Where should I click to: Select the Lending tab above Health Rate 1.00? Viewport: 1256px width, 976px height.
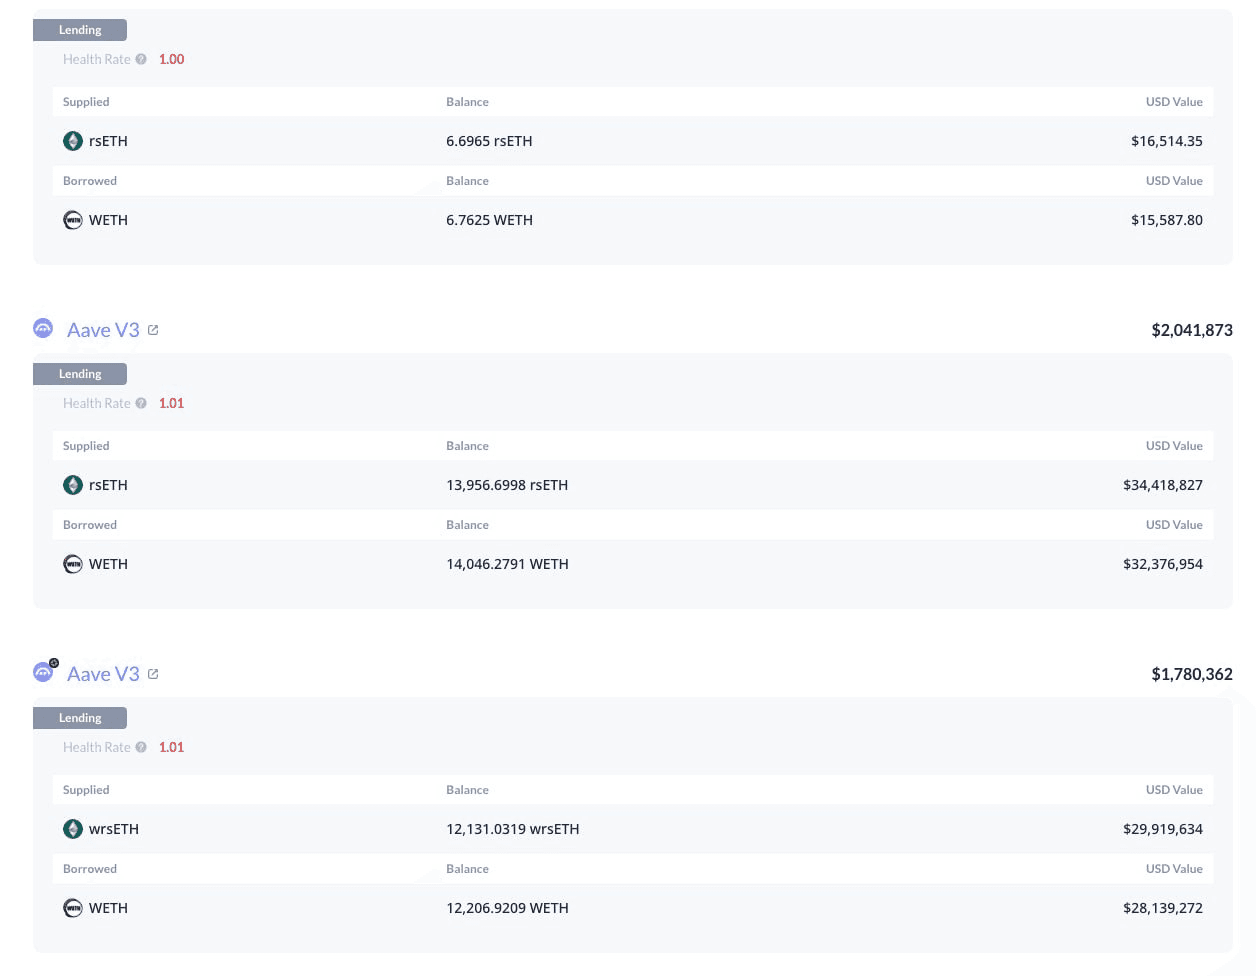(80, 30)
